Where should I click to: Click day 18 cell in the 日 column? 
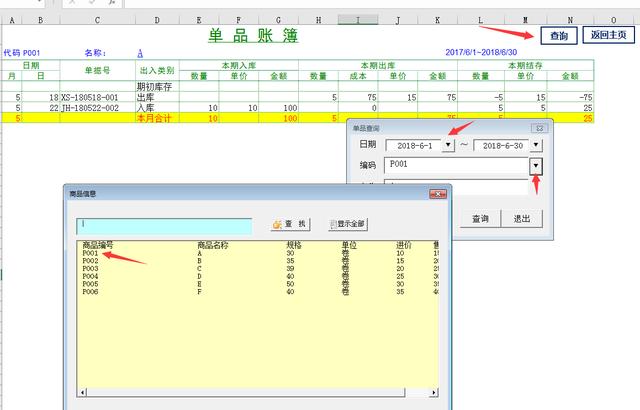pos(41,98)
